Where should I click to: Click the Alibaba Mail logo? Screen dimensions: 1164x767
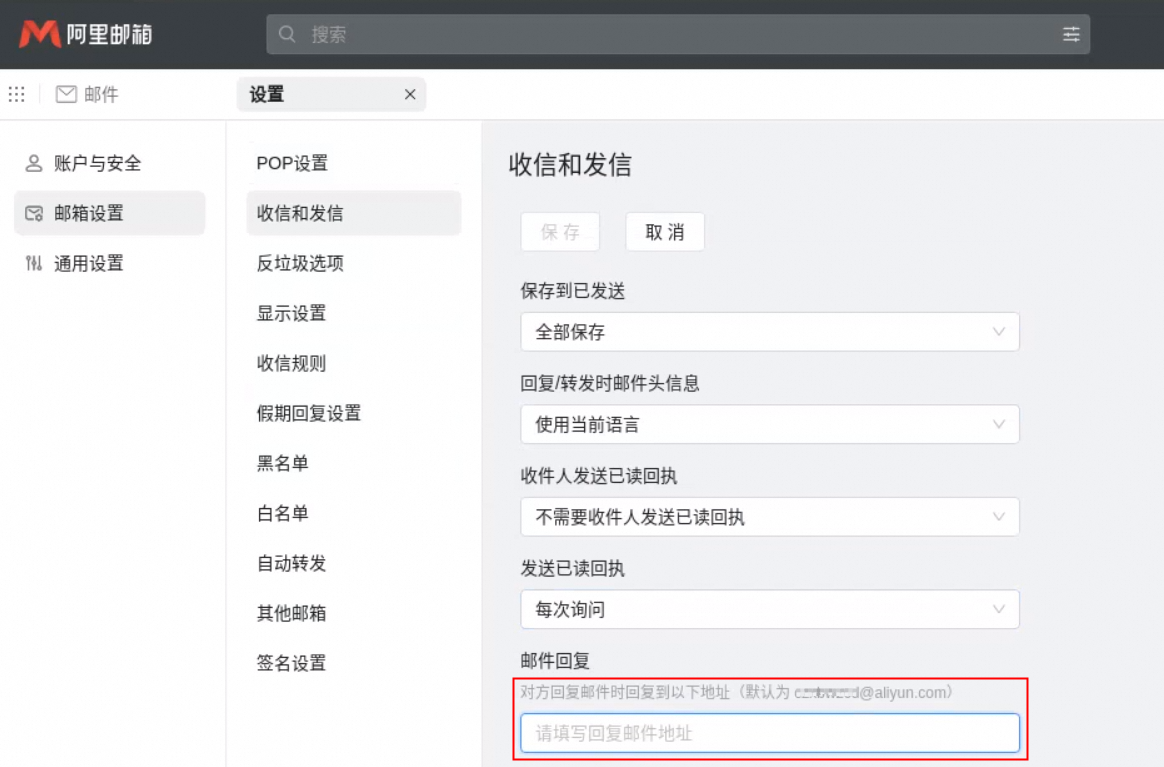85,35
